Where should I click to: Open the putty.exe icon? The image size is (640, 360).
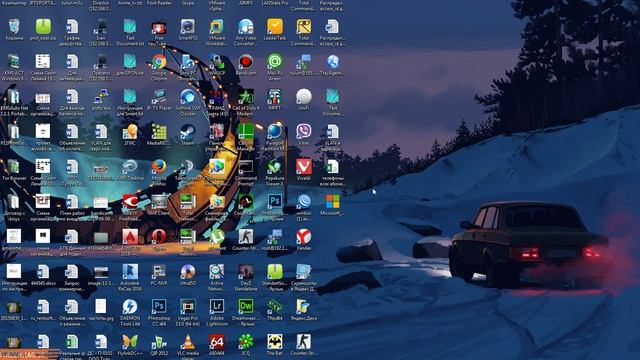(x=101, y=97)
